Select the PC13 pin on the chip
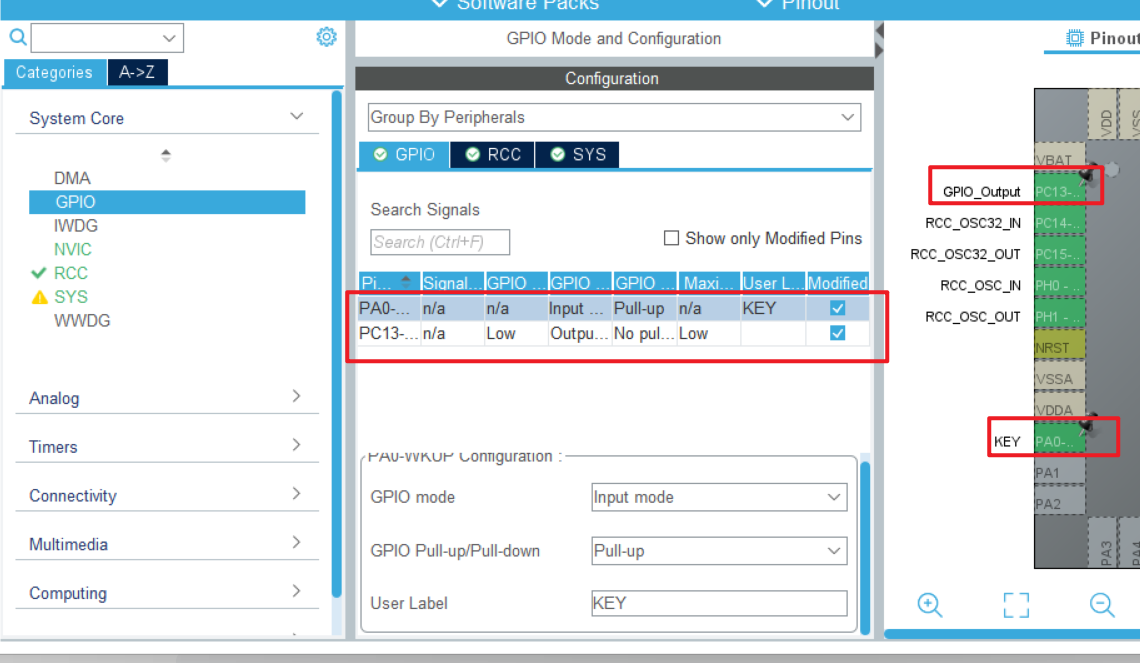Viewport: 1140px width, 663px height. tap(1059, 192)
